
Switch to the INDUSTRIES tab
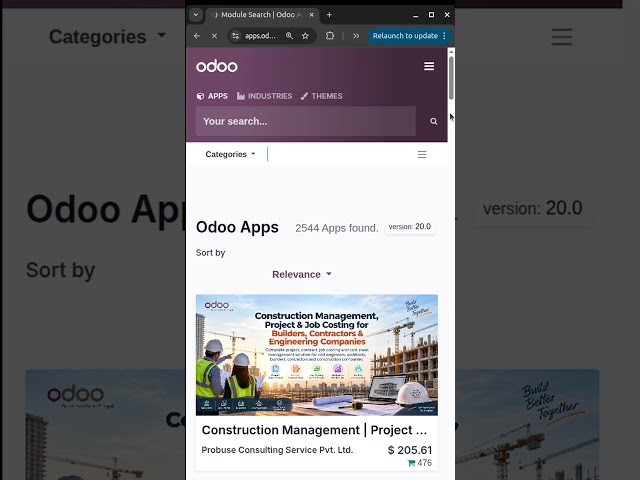point(264,96)
